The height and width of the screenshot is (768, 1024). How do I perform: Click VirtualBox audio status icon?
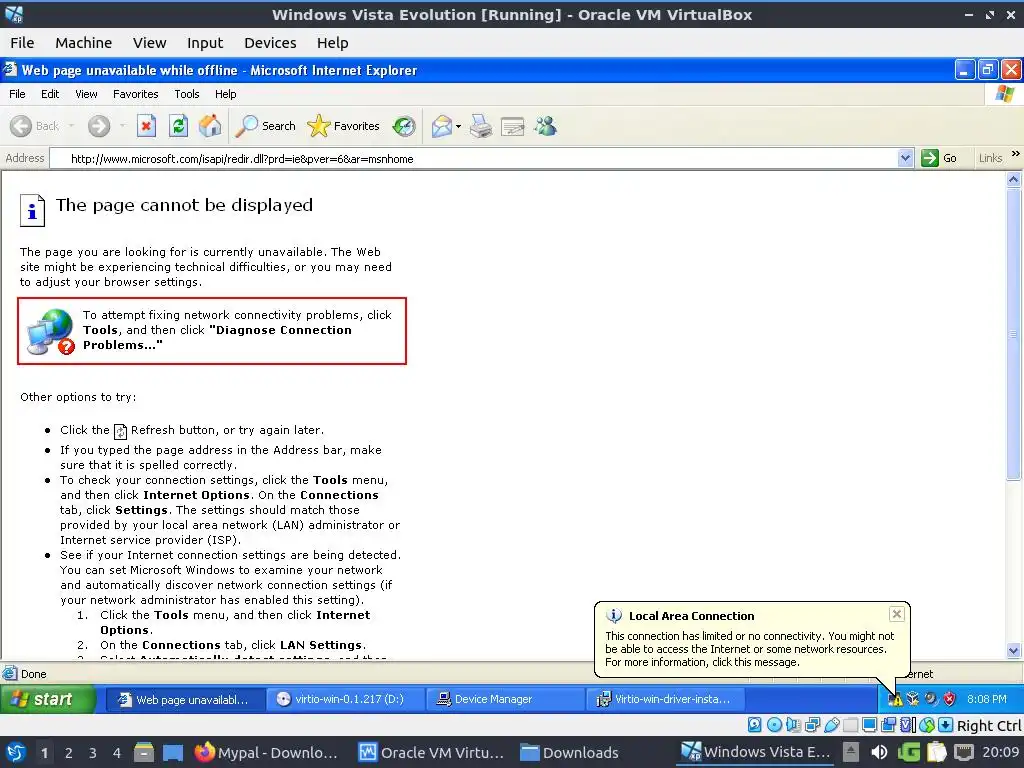(x=793, y=724)
